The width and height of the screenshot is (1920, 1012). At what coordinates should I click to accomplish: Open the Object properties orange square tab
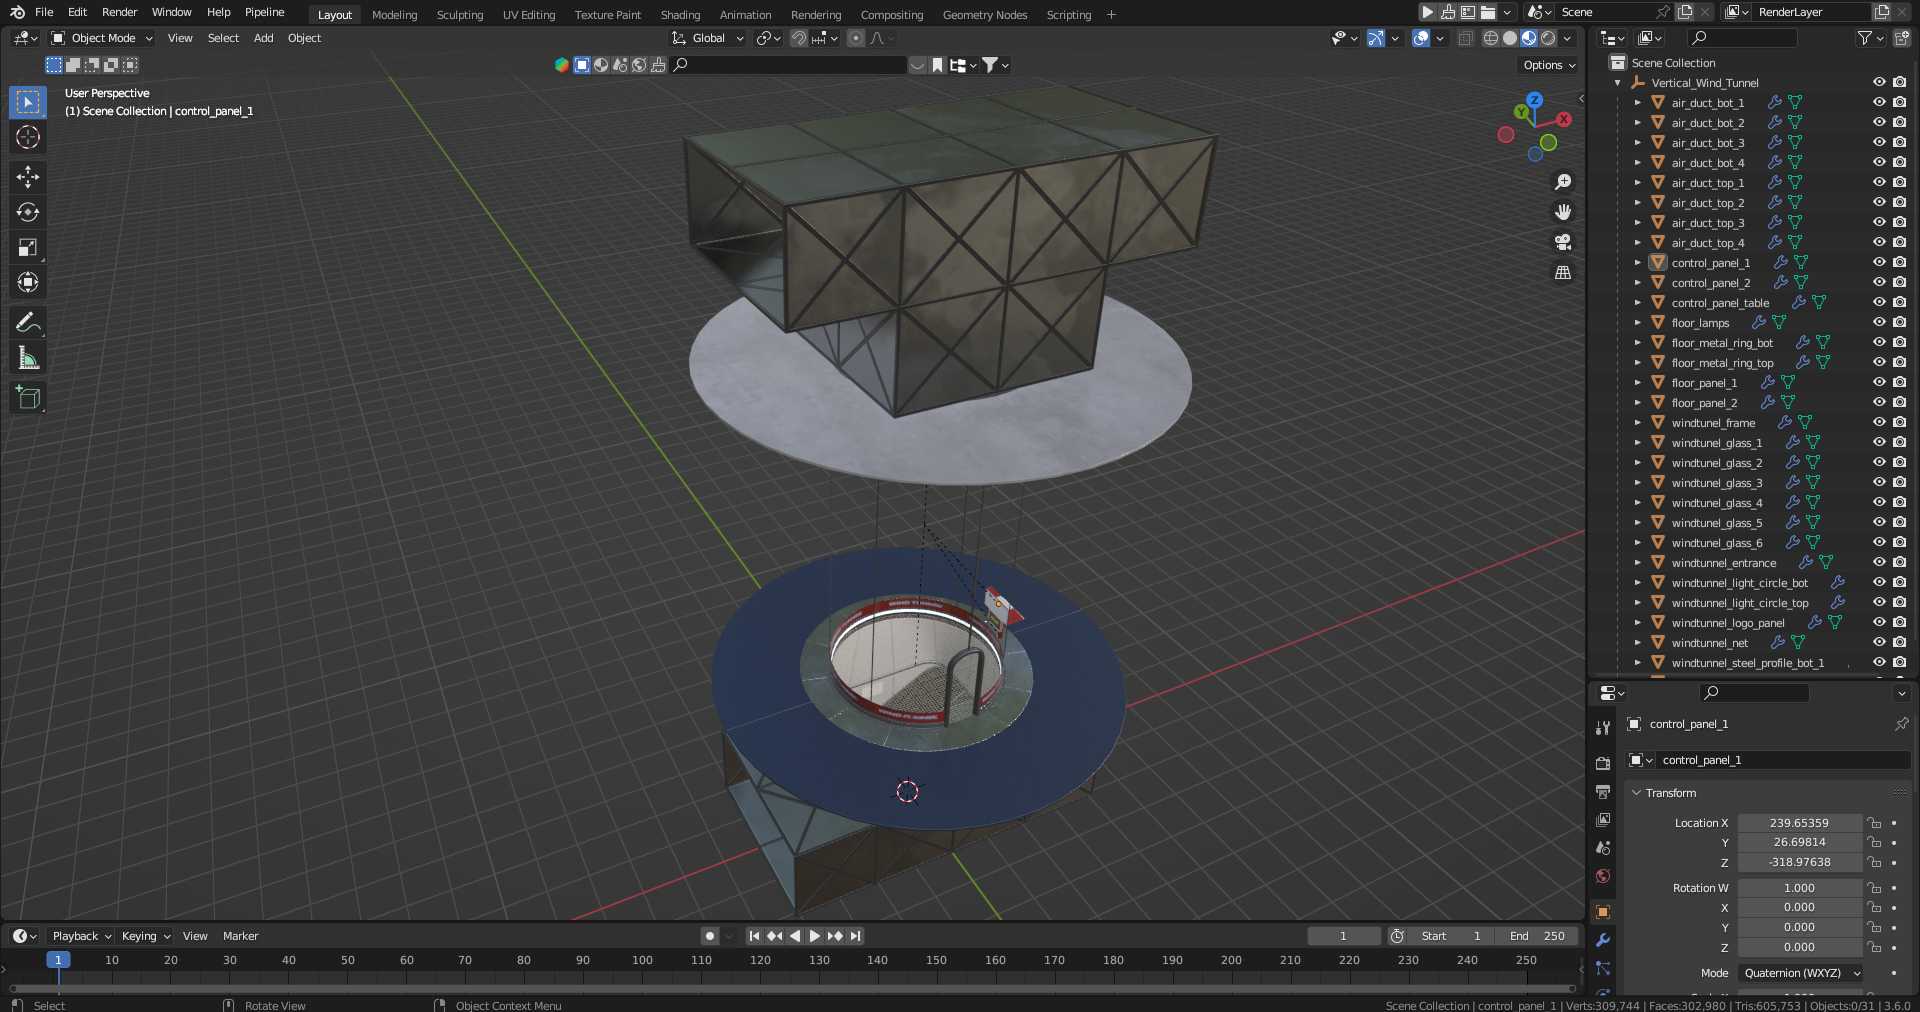click(x=1603, y=912)
